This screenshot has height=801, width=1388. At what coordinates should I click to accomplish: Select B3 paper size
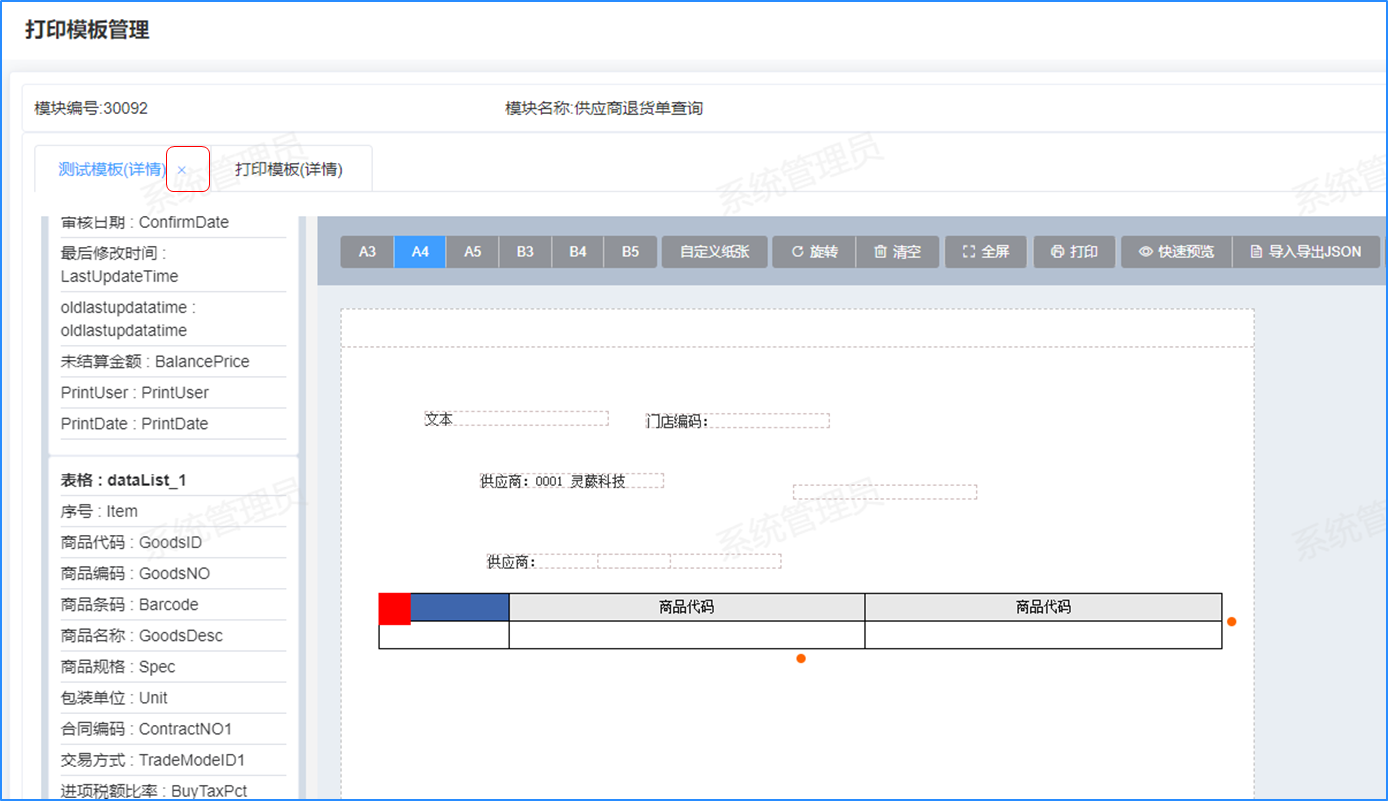tap(525, 252)
